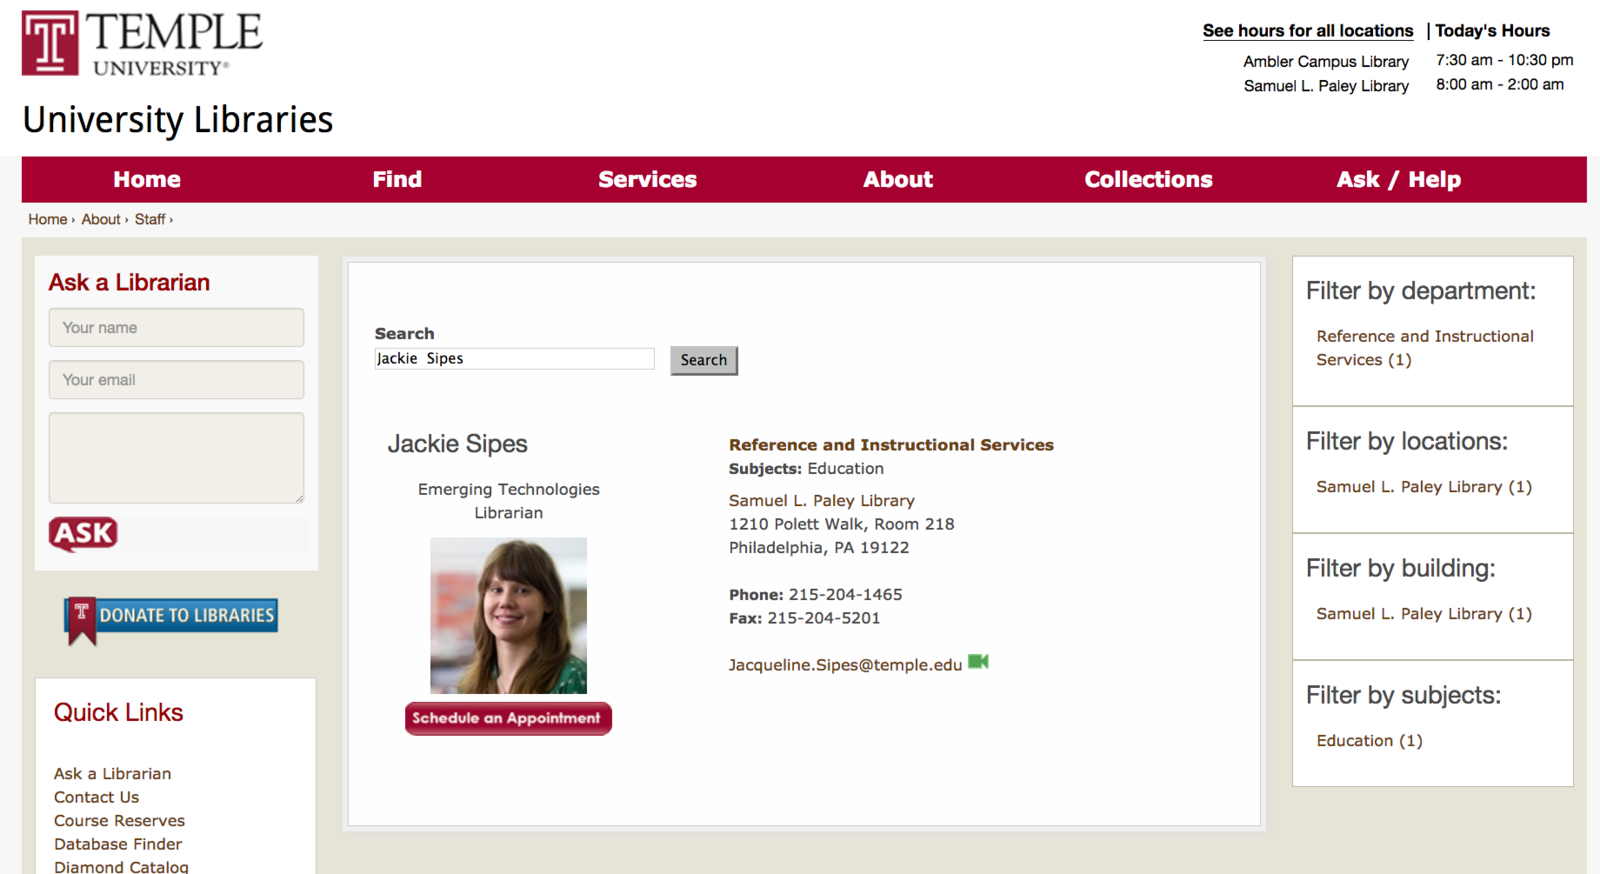Open Ask a Librarian quick link
This screenshot has width=1600, height=874.
112,774
